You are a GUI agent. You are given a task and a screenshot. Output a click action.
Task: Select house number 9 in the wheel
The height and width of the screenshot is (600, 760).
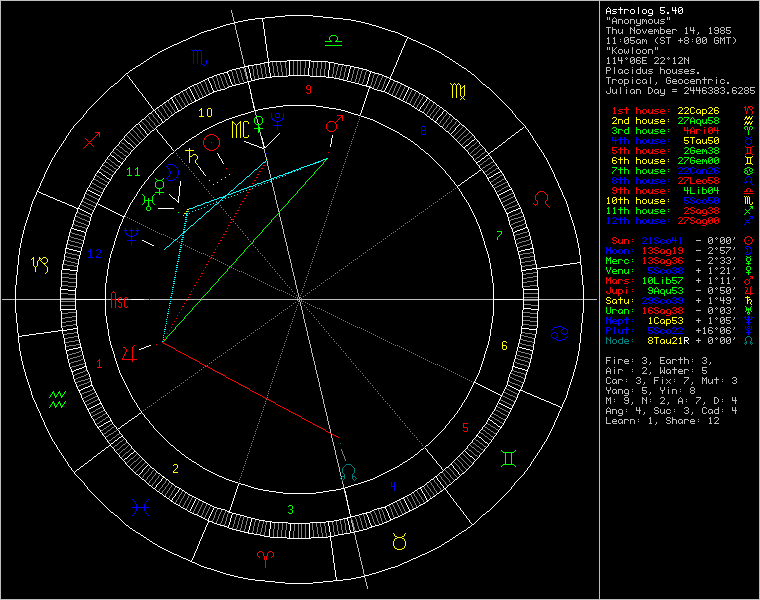click(x=309, y=90)
